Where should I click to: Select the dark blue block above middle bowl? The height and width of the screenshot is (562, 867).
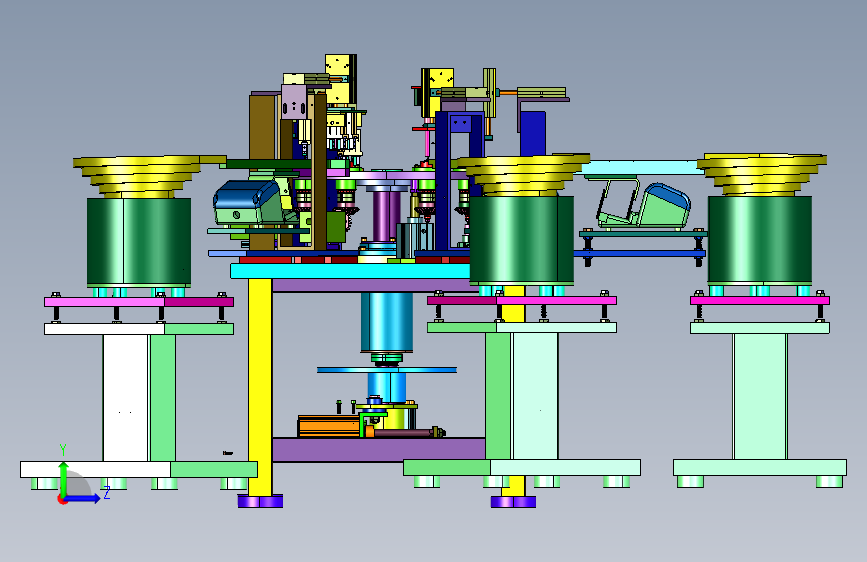pos(532,133)
